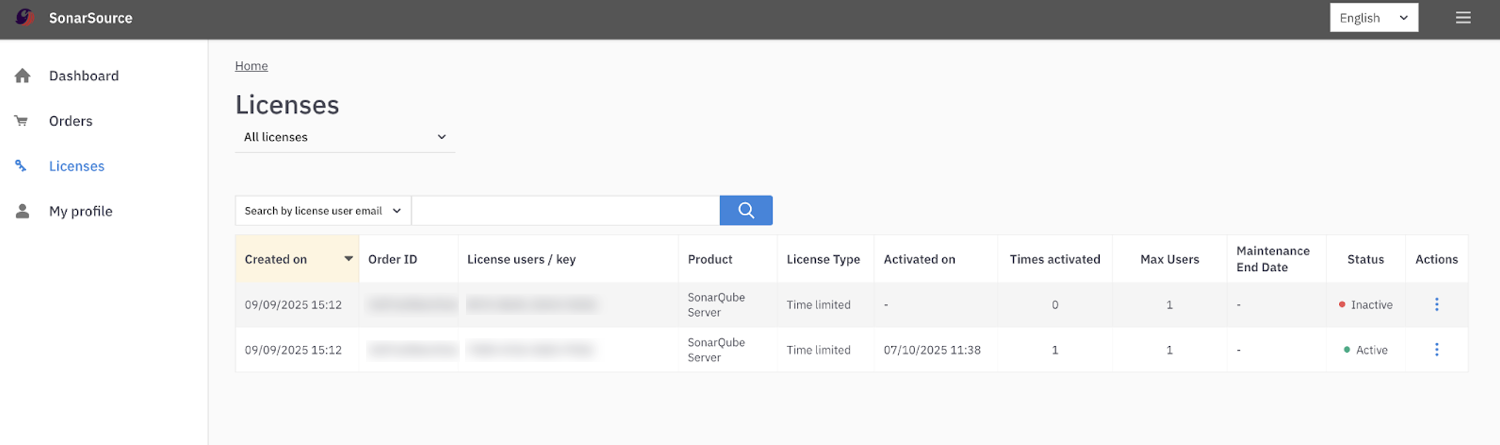Image resolution: width=1500 pixels, height=445 pixels.
Task: Click the Dashboard home icon
Action: pos(22,76)
